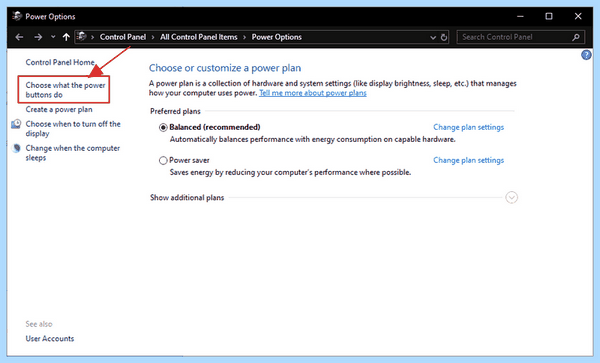Click the search magnifier icon

coord(576,37)
